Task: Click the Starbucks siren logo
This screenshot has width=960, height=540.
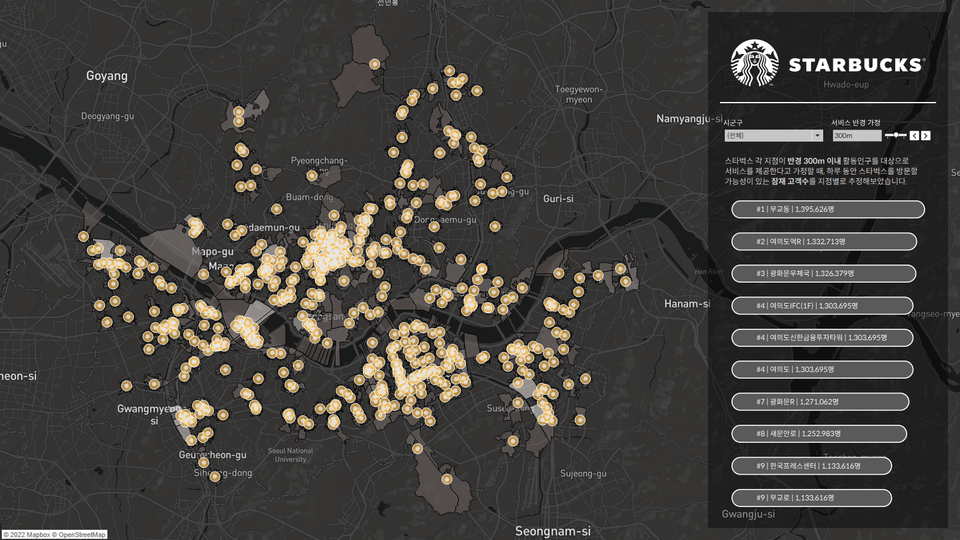Action: [x=755, y=63]
